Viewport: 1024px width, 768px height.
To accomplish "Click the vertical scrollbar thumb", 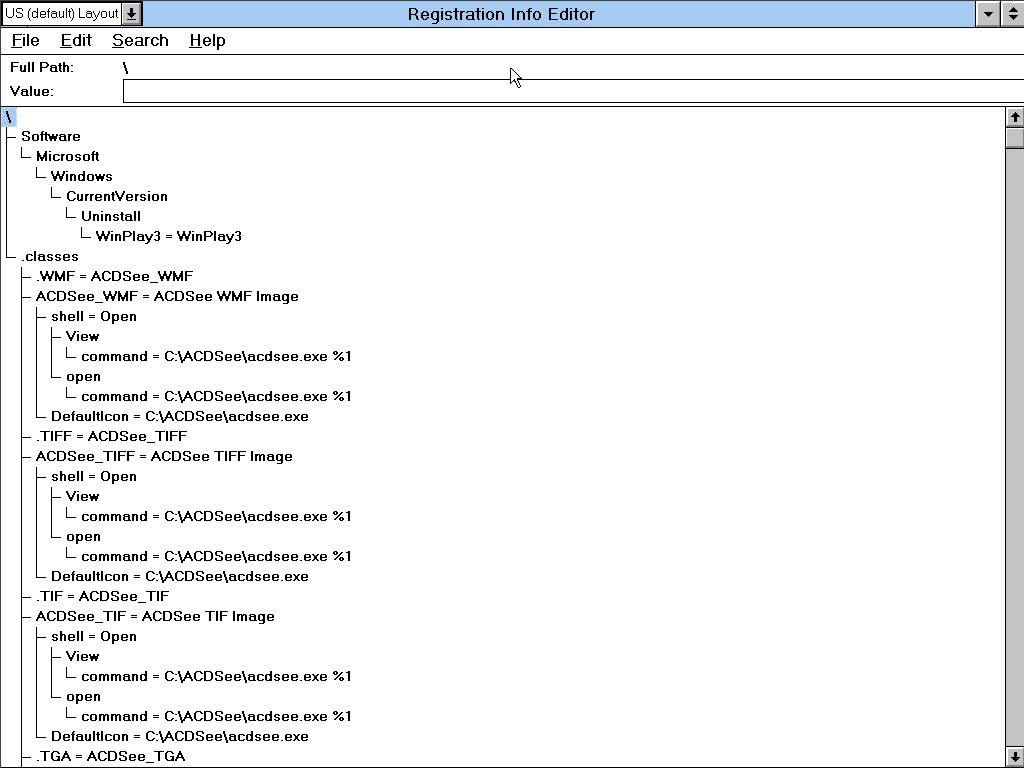I will tap(1014, 138).
